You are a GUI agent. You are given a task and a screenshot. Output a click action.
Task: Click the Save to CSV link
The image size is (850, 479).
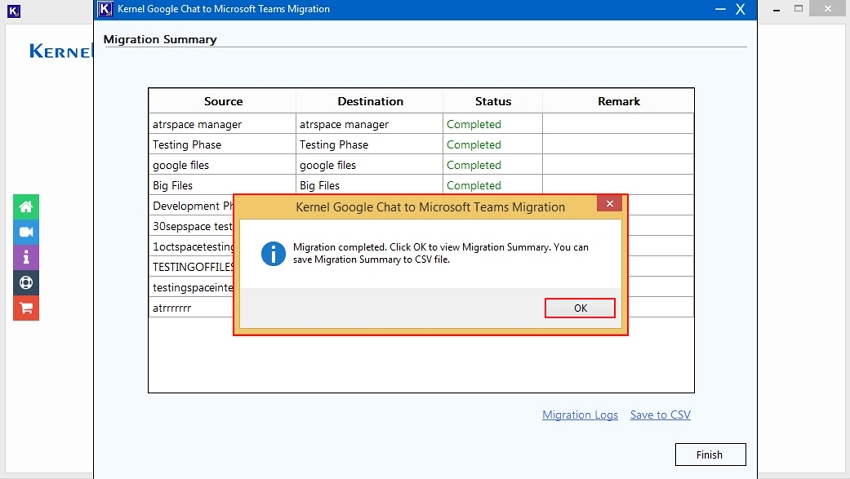[x=660, y=415]
